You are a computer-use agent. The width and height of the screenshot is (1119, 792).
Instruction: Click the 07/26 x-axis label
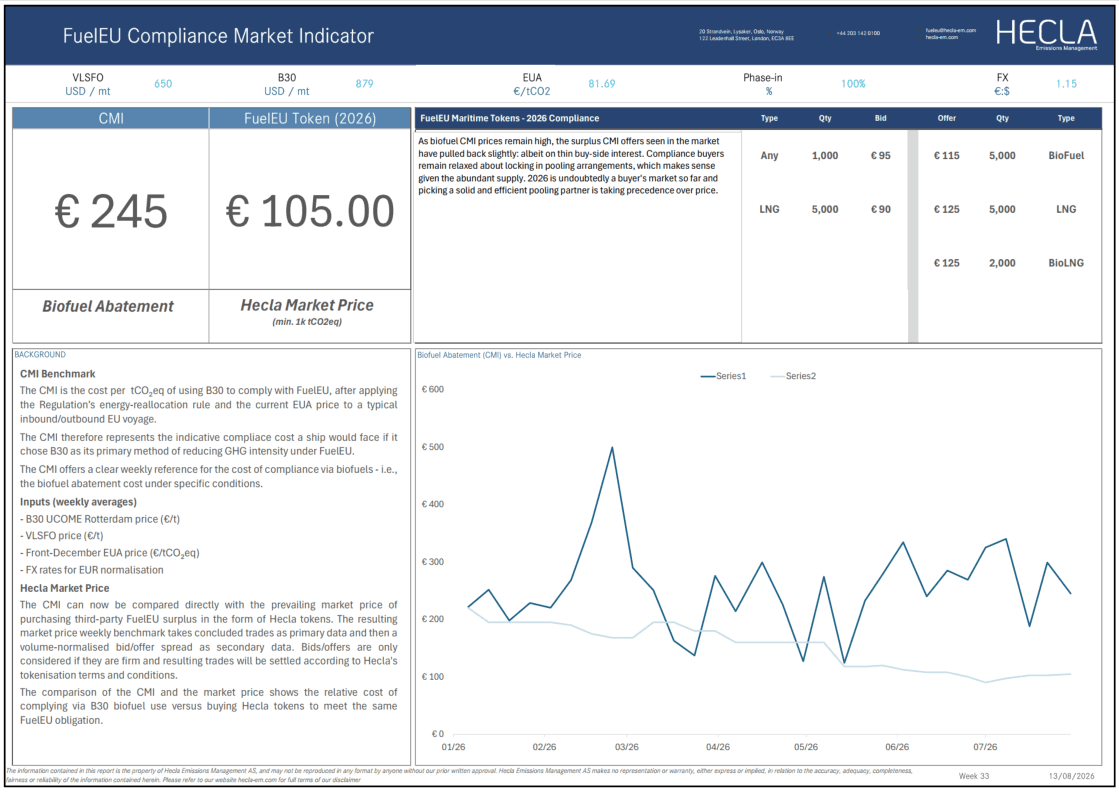[x=985, y=747]
